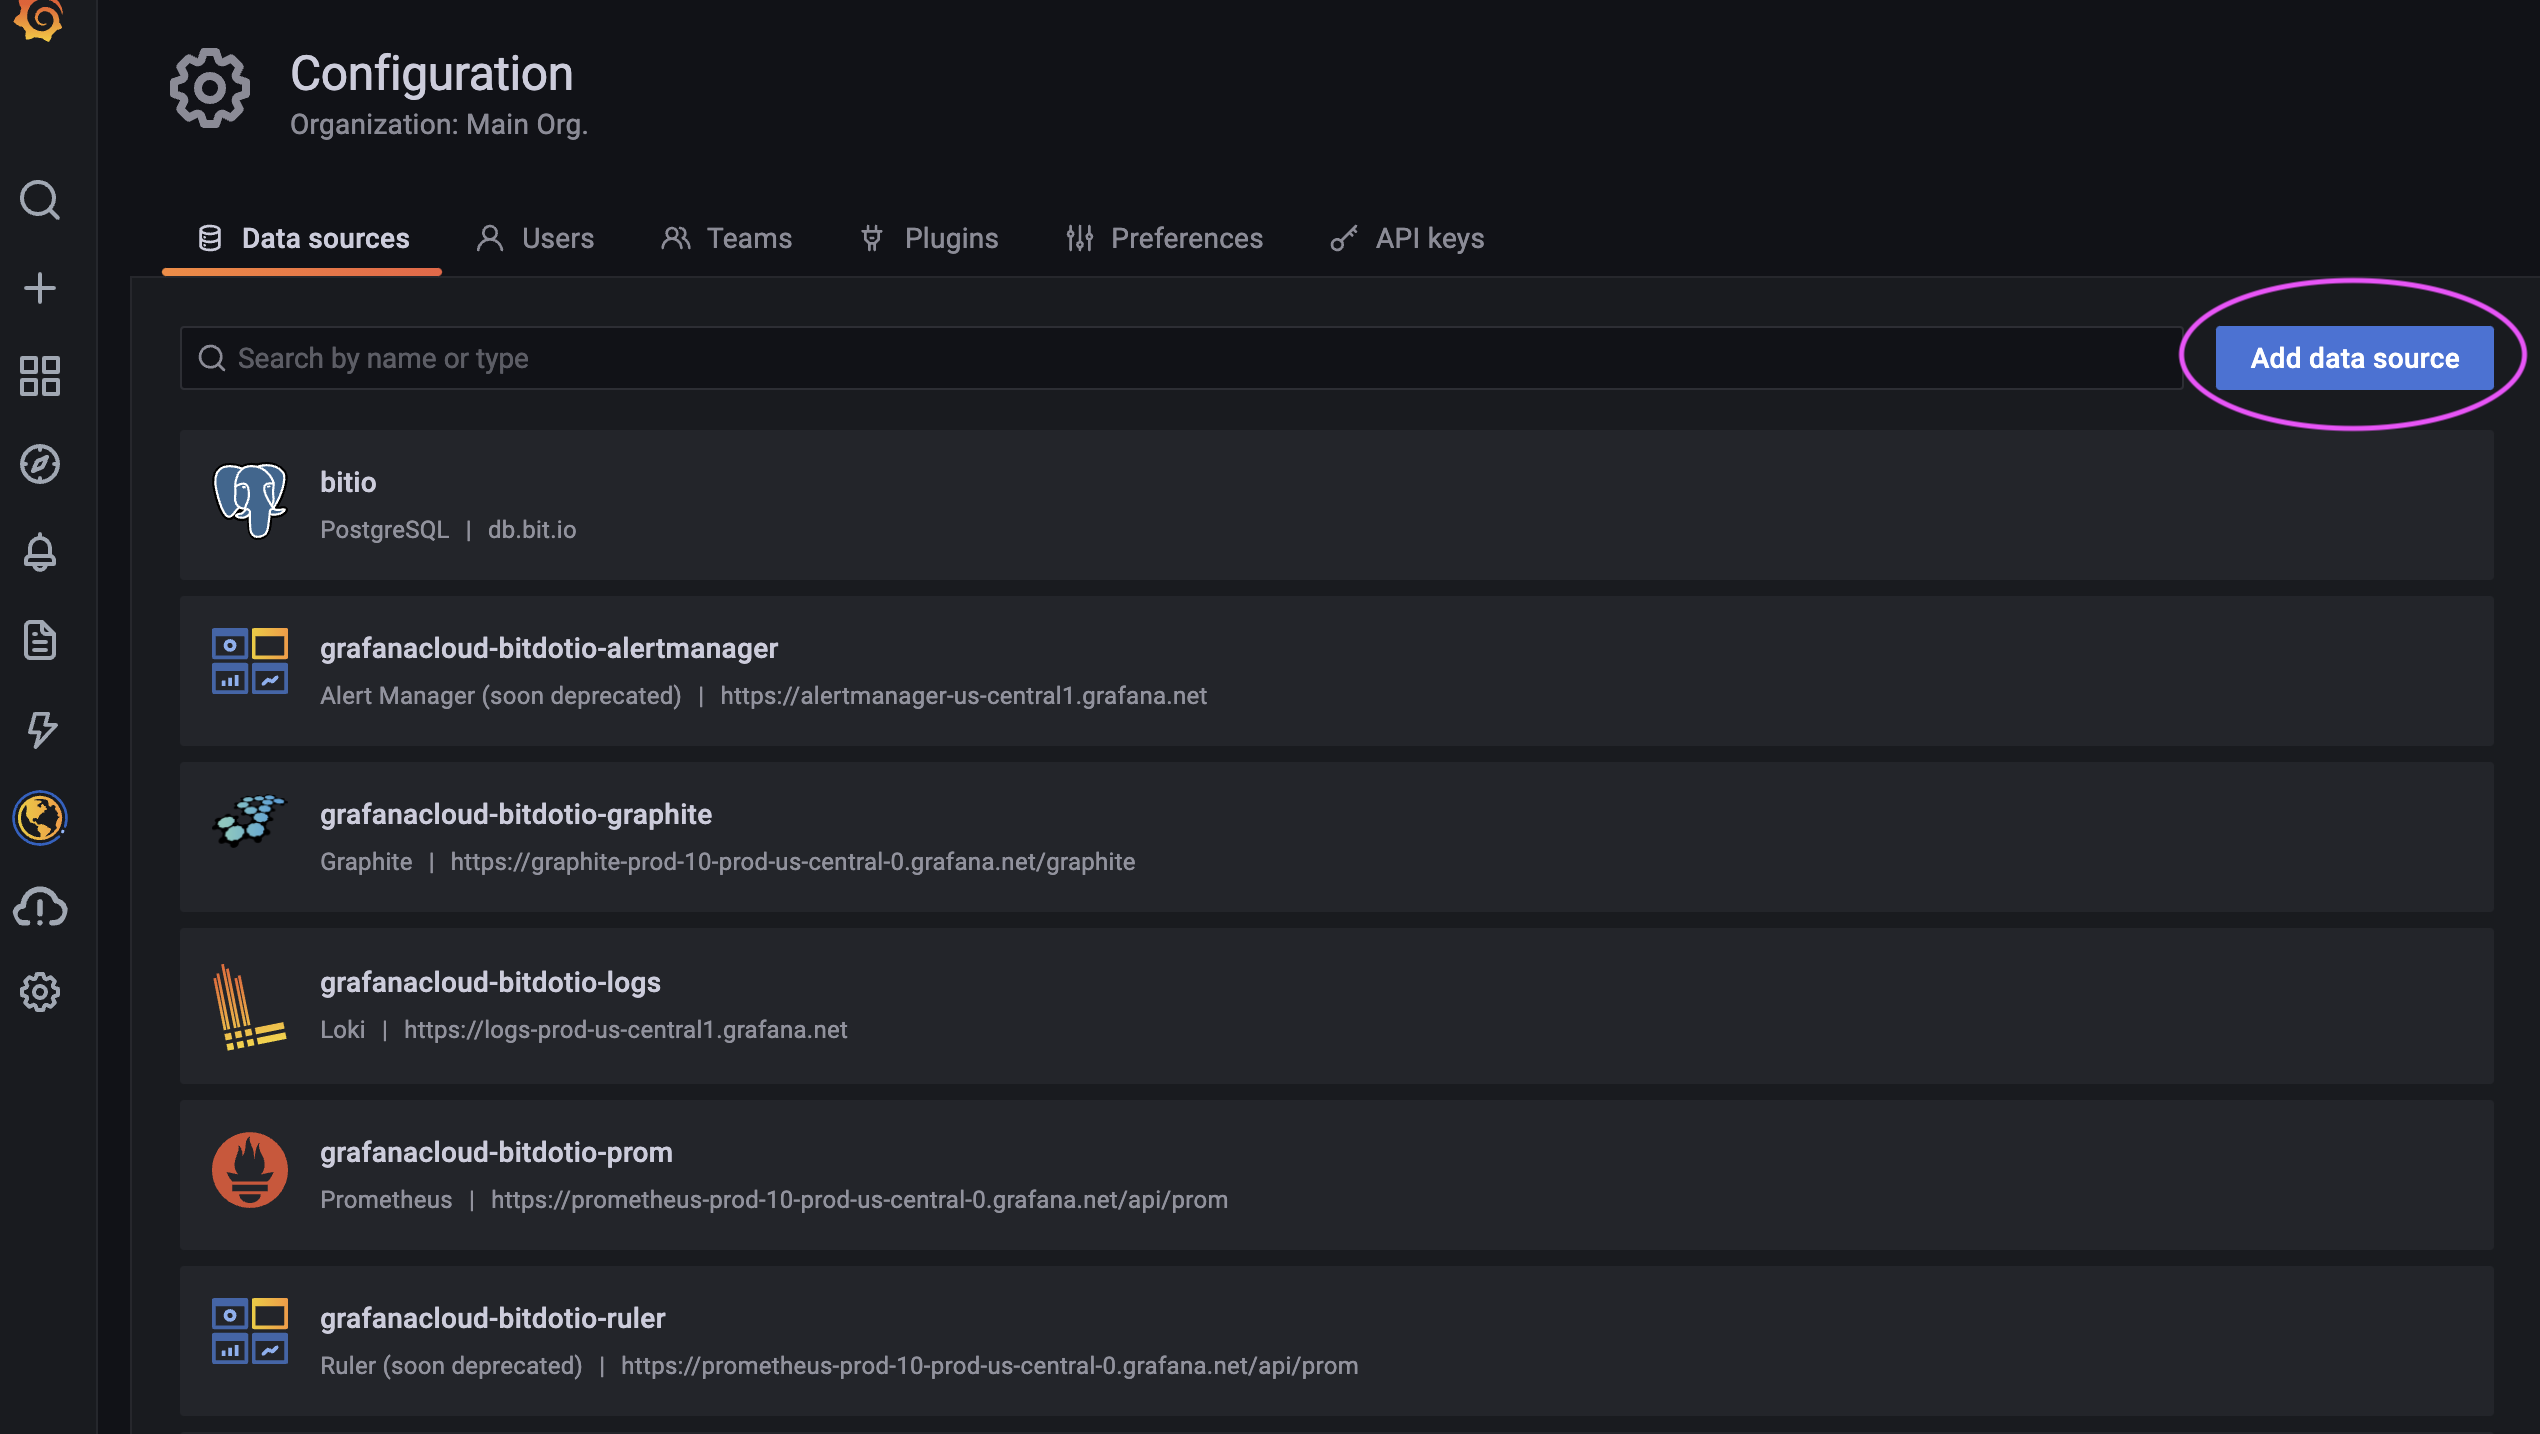Click the lightning bolt sidebar icon
This screenshot has height=1434, width=2540.
tap(40, 729)
